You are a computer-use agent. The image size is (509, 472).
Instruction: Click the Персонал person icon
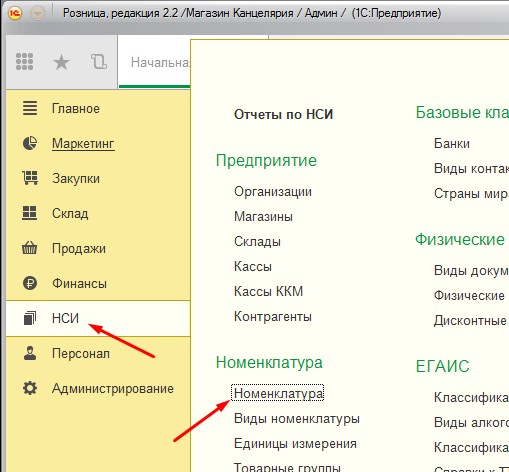click(x=30, y=353)
